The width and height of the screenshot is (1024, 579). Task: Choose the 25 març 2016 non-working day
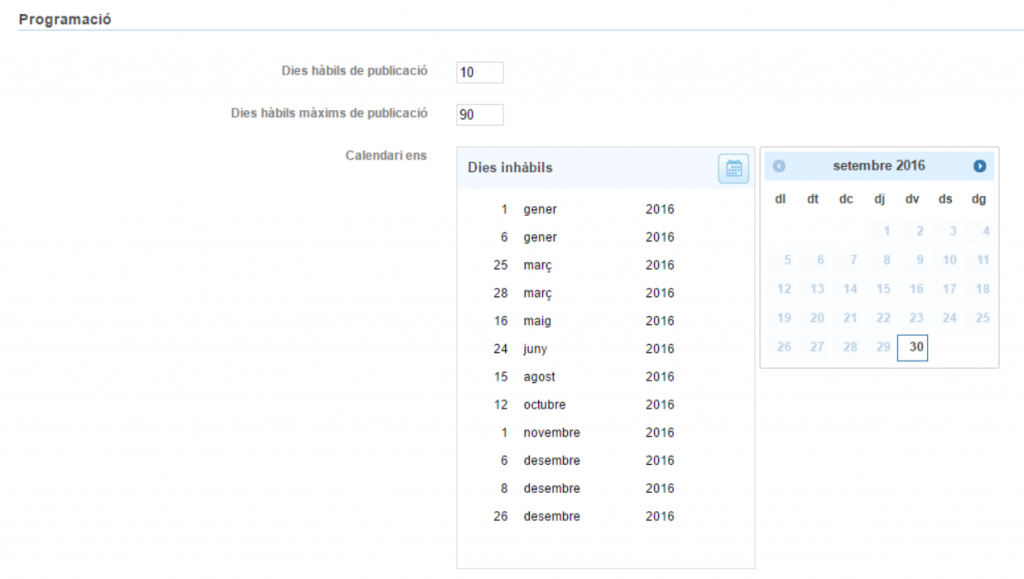(x=585, y=266)
